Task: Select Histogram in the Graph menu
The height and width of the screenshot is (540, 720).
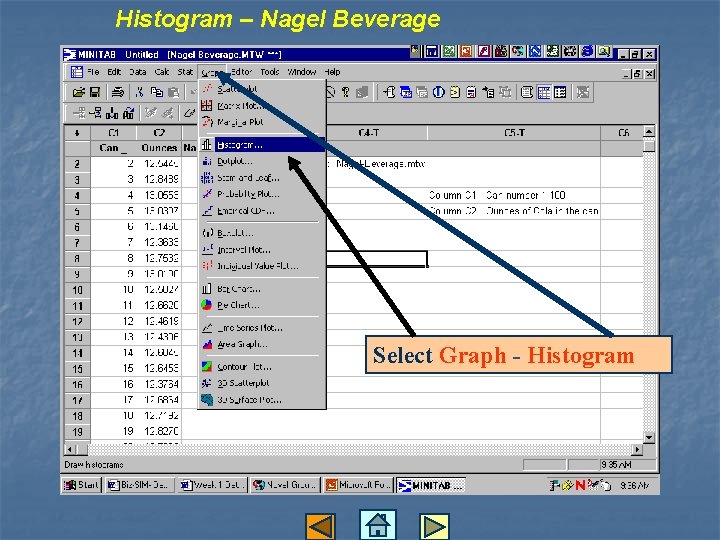Action: coord(262,145)
